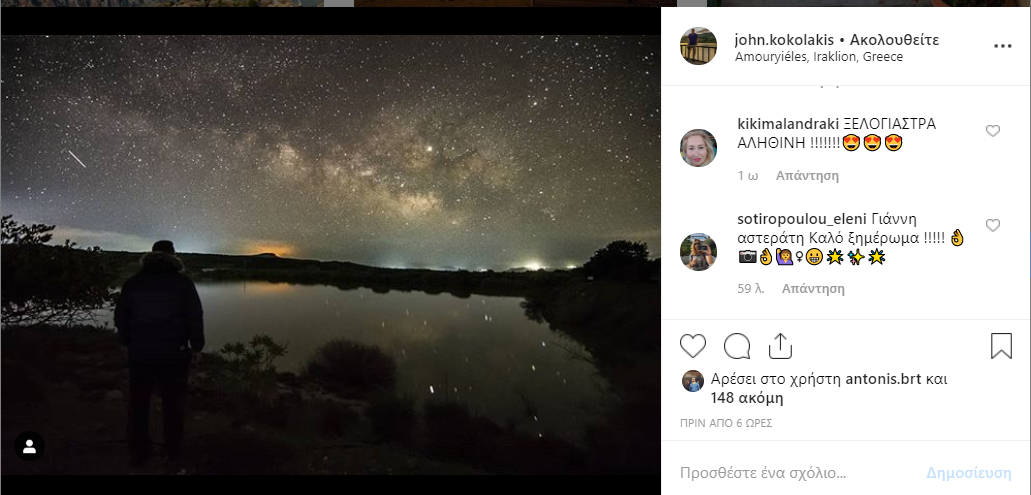Open Amouryiéles, Iraklion location link

tap(818, 57)
